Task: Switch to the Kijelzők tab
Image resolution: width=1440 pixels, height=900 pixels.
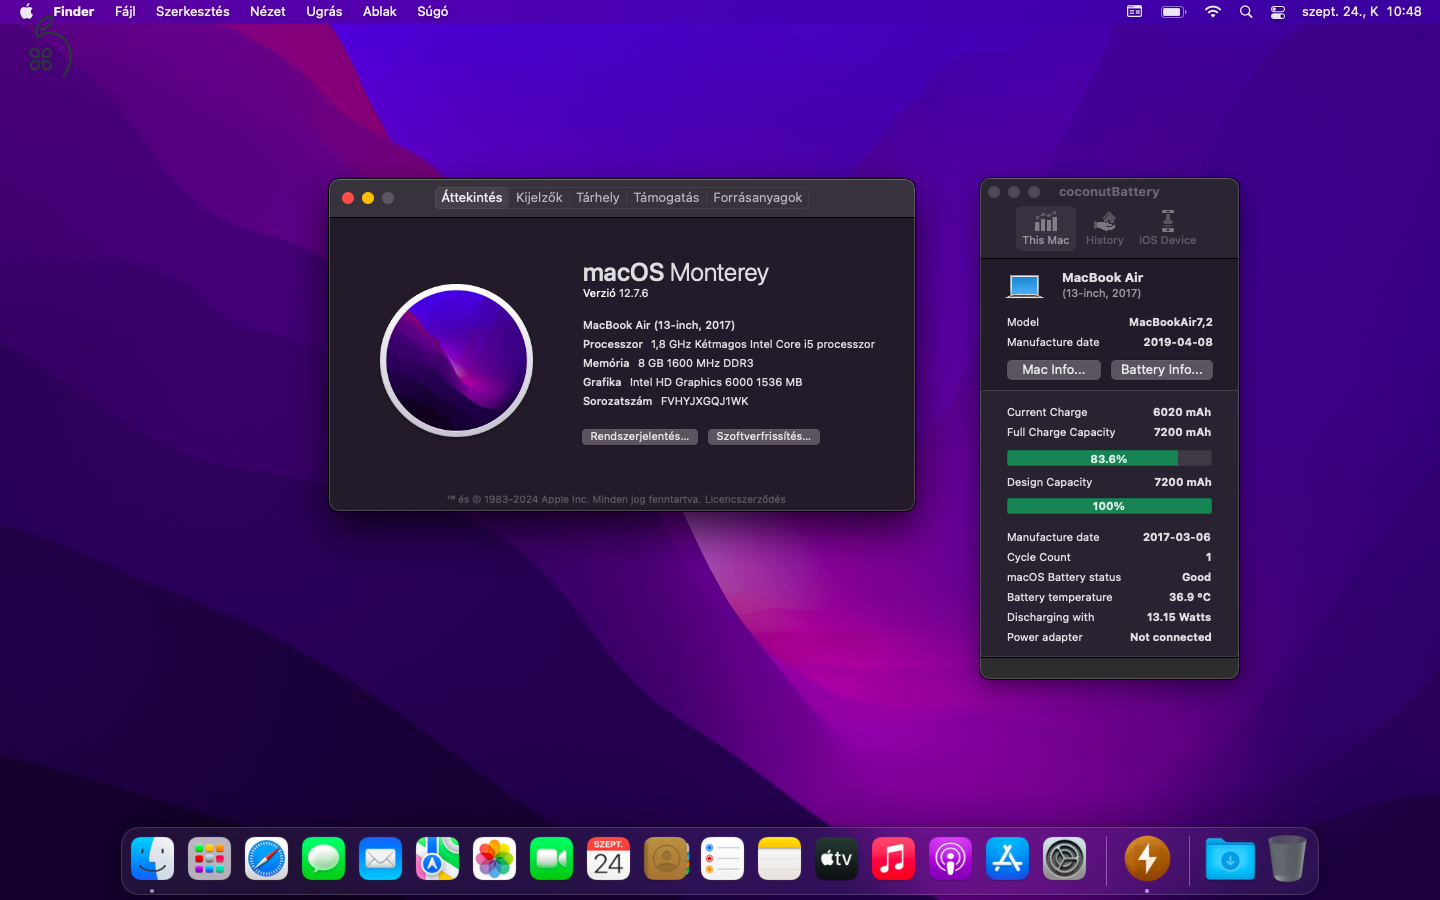Action: (539, 198)
